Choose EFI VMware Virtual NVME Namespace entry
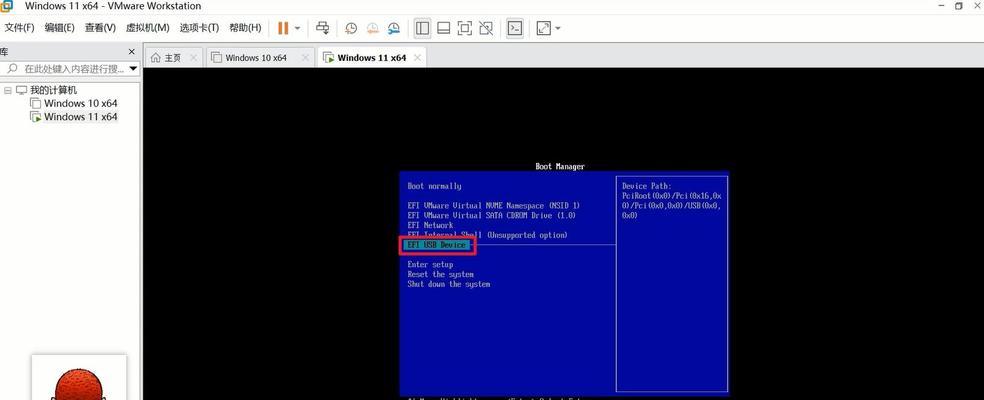This screenshot has width=984, height=400. [x=493, y=205]
